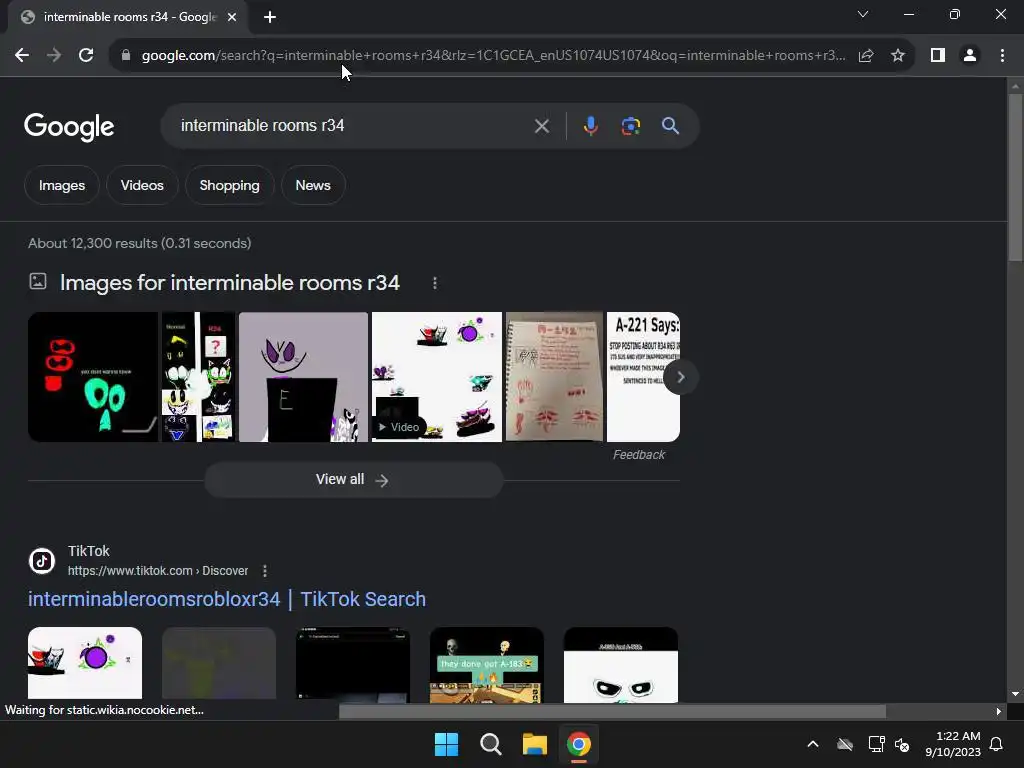Search by image with Google Lens
Image resolution: width=1024 pixels, height=768 pixels.
[x=630, y=126]
